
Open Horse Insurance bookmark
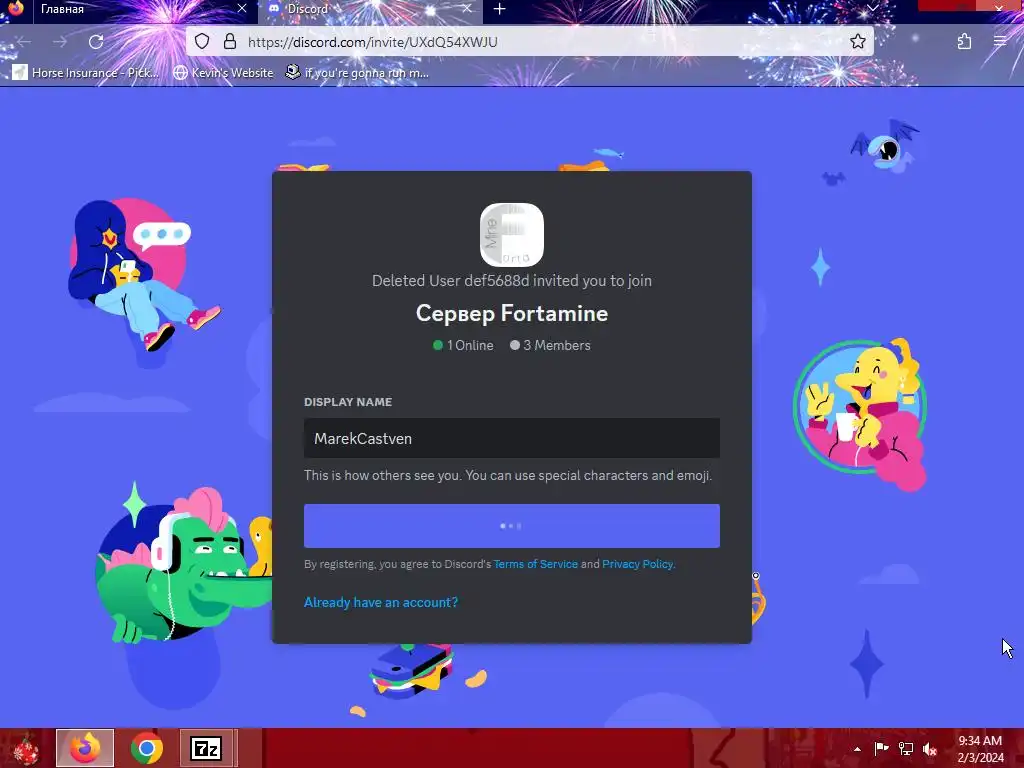(x=86, y=72)
